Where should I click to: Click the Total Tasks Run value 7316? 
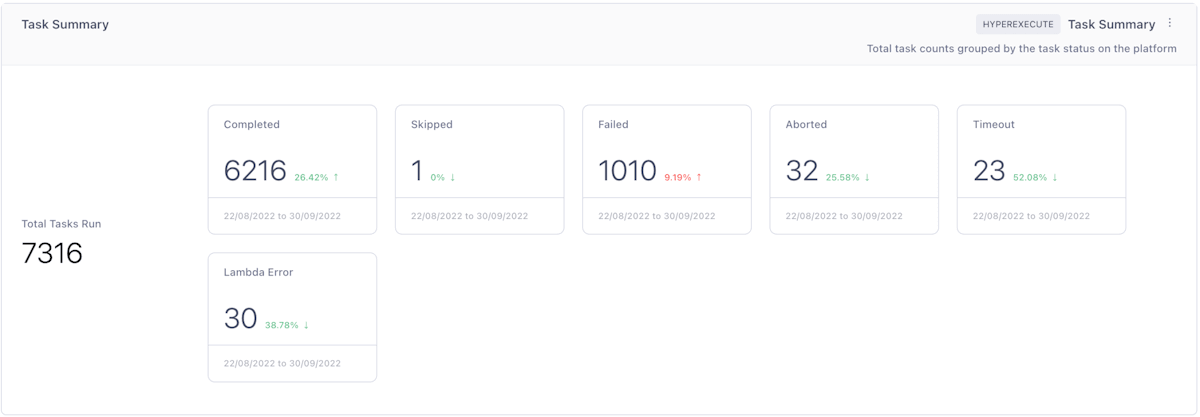pos(52,254)
